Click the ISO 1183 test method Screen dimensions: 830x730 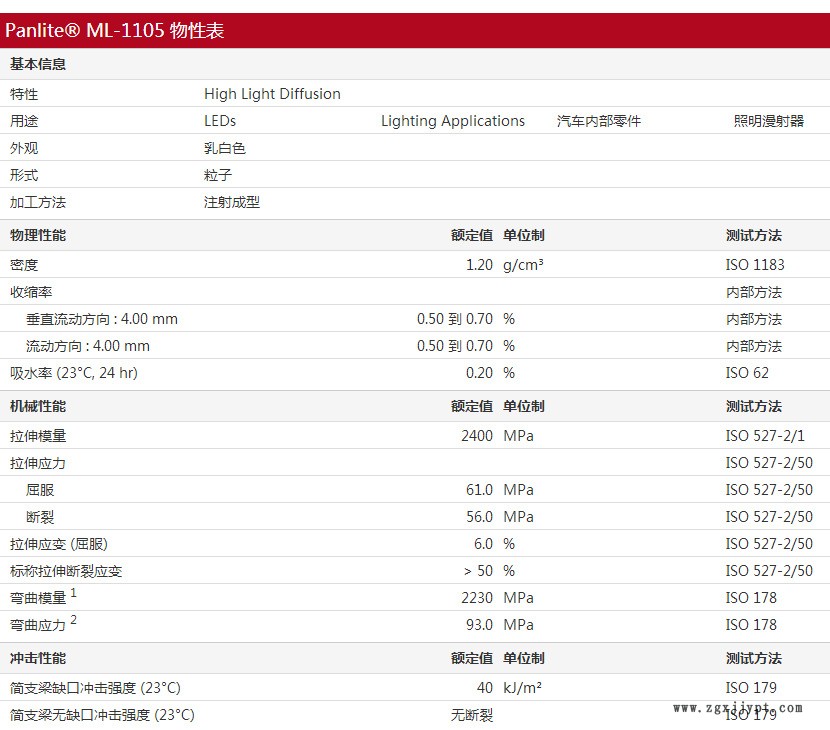755,265
